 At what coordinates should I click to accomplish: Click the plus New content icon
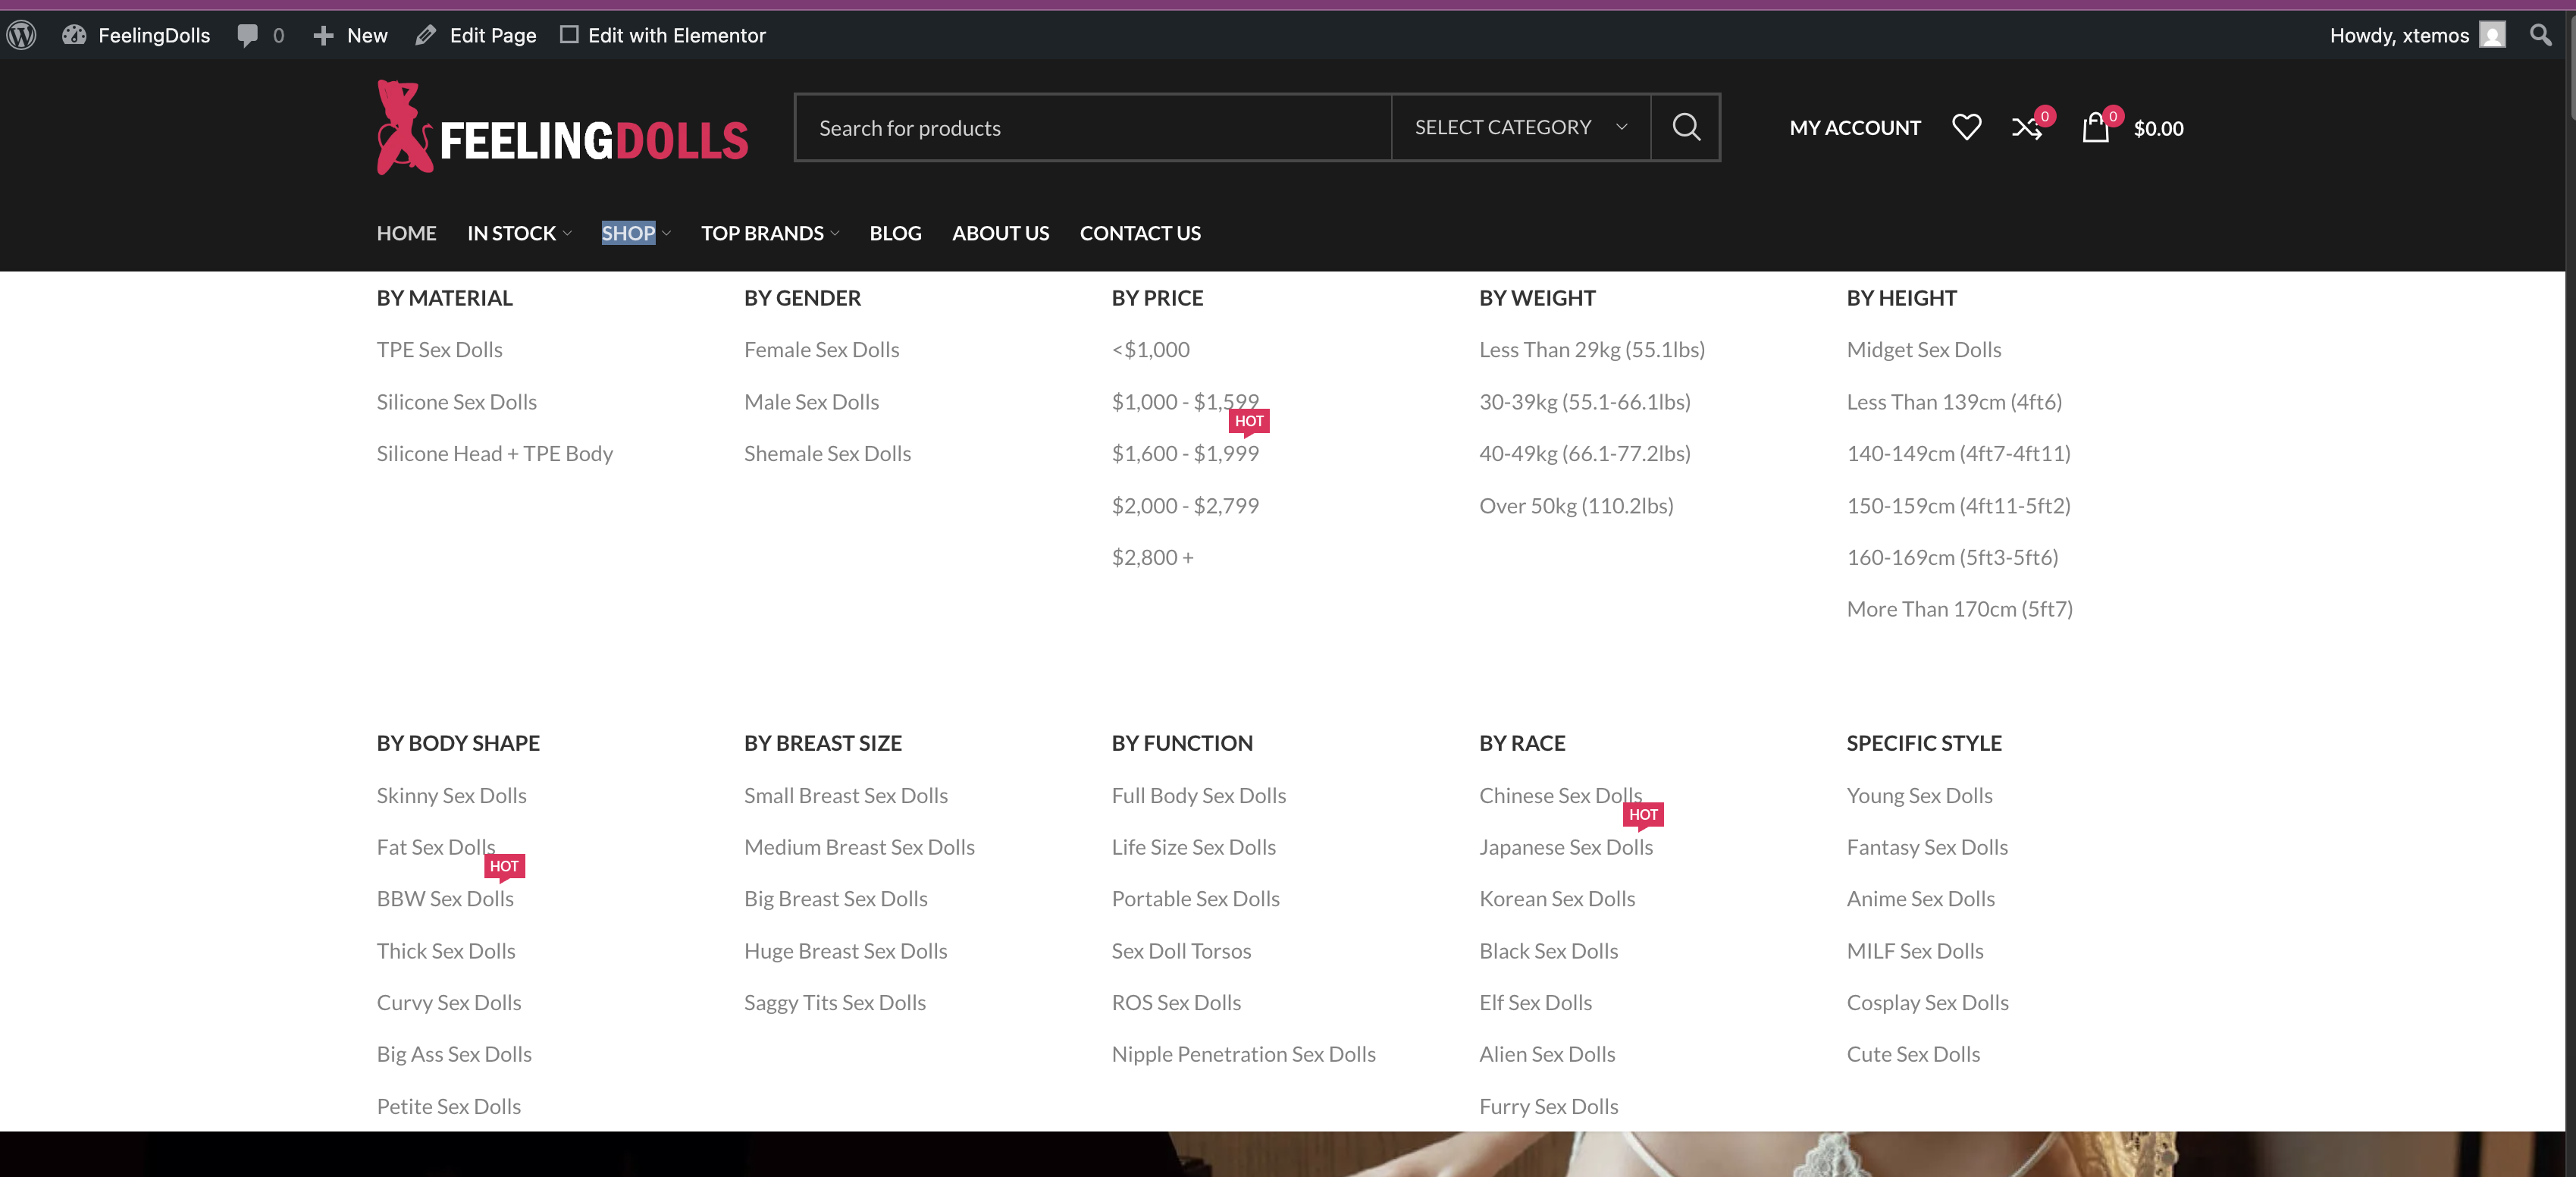pos(323,35)
